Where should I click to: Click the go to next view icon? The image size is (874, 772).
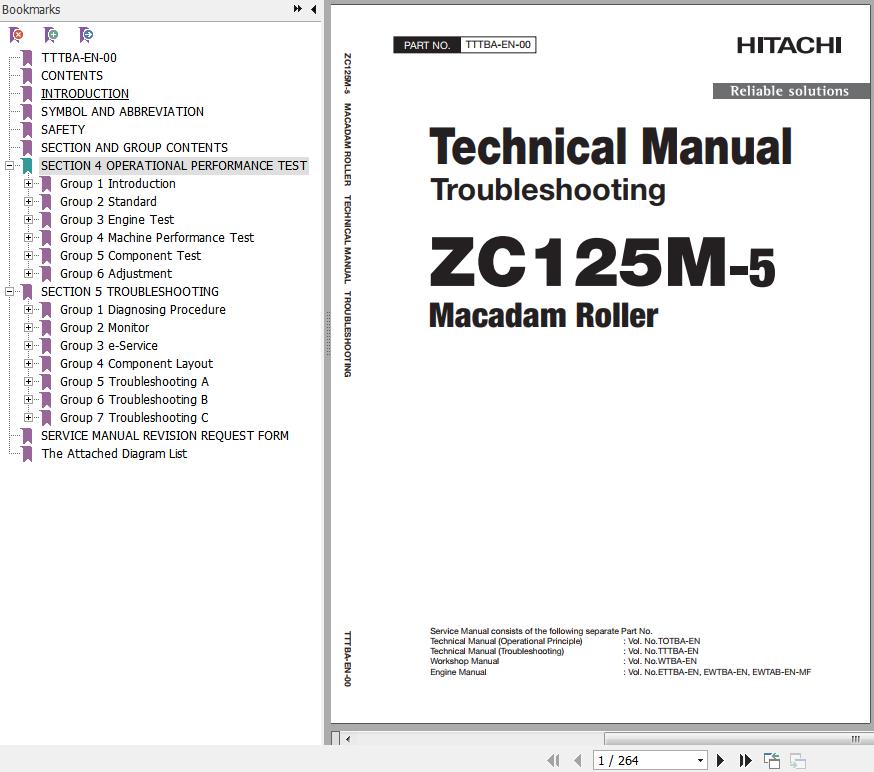pyautogui.click(x=798, y=760)
